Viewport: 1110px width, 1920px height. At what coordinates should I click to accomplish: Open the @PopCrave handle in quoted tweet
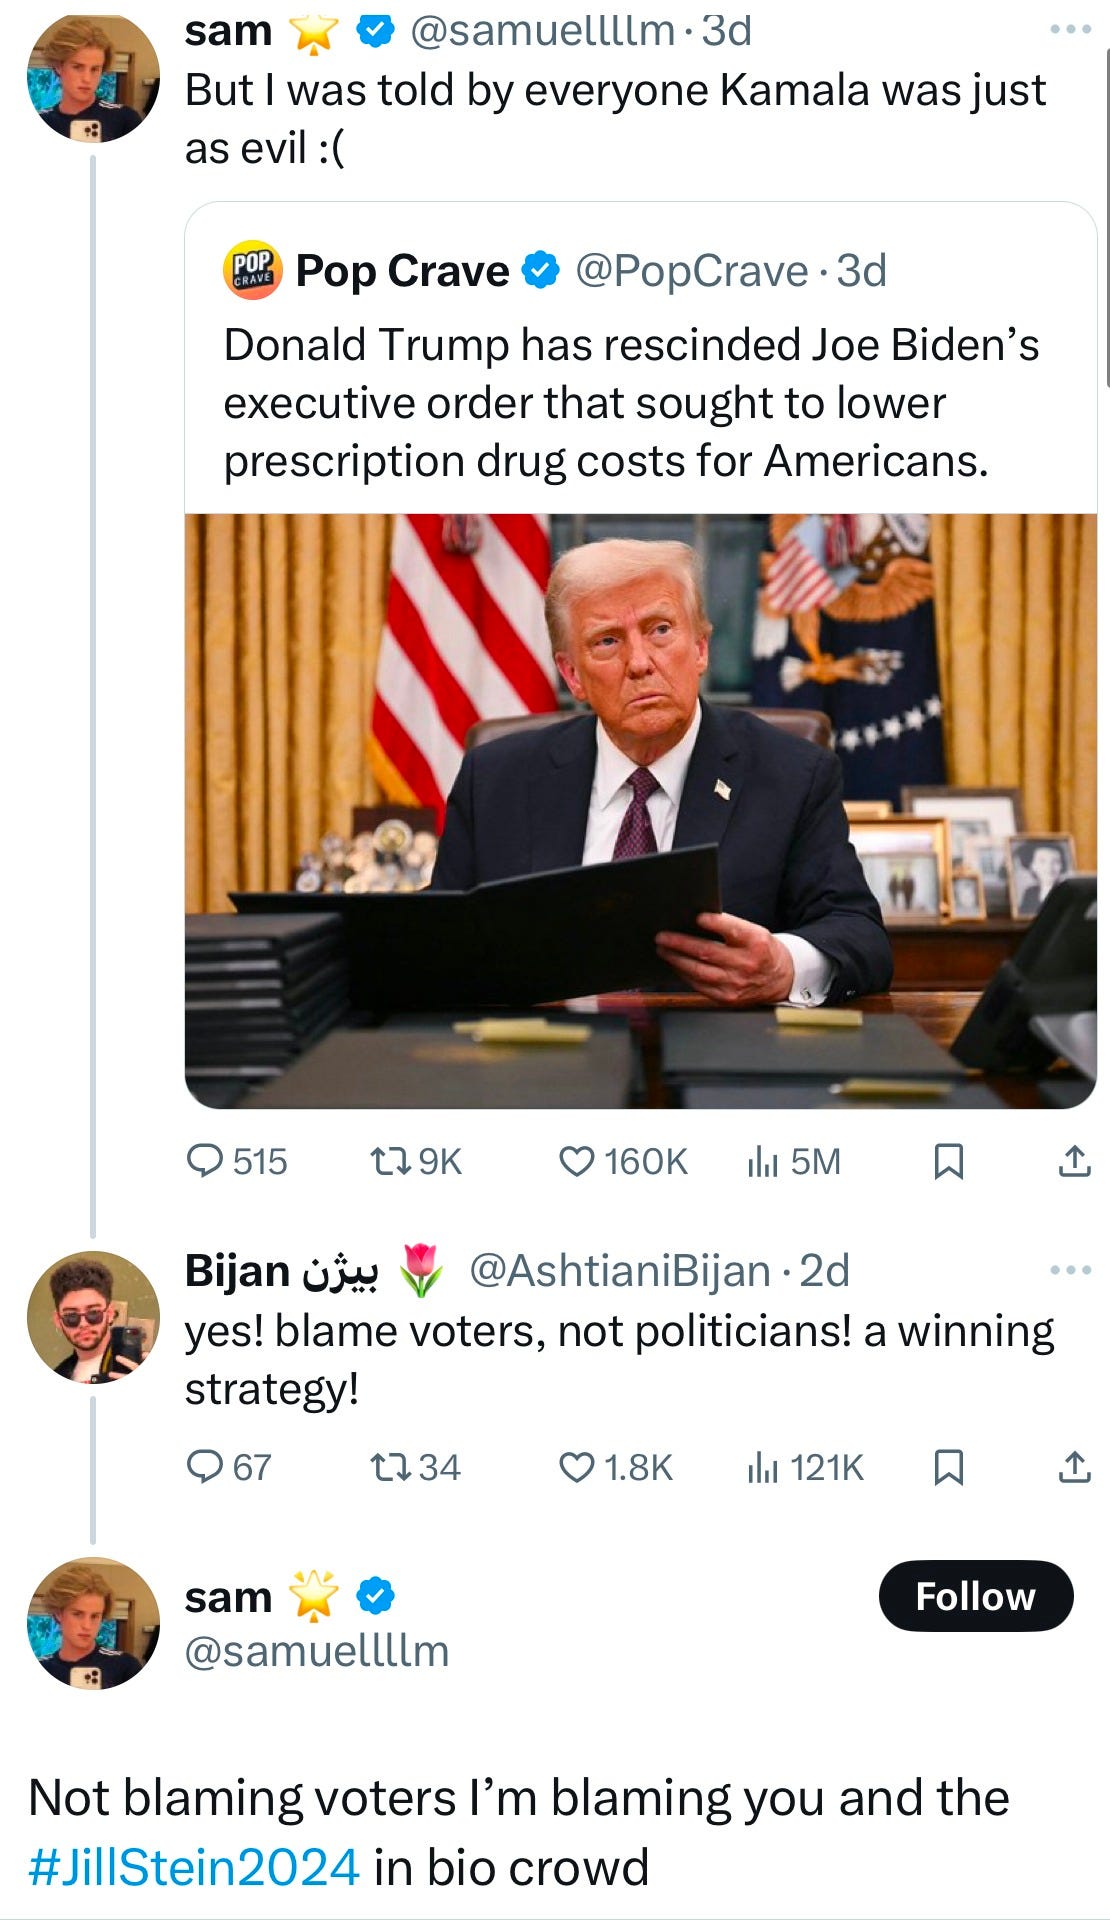pyautogui.click(x=691, y=271)
